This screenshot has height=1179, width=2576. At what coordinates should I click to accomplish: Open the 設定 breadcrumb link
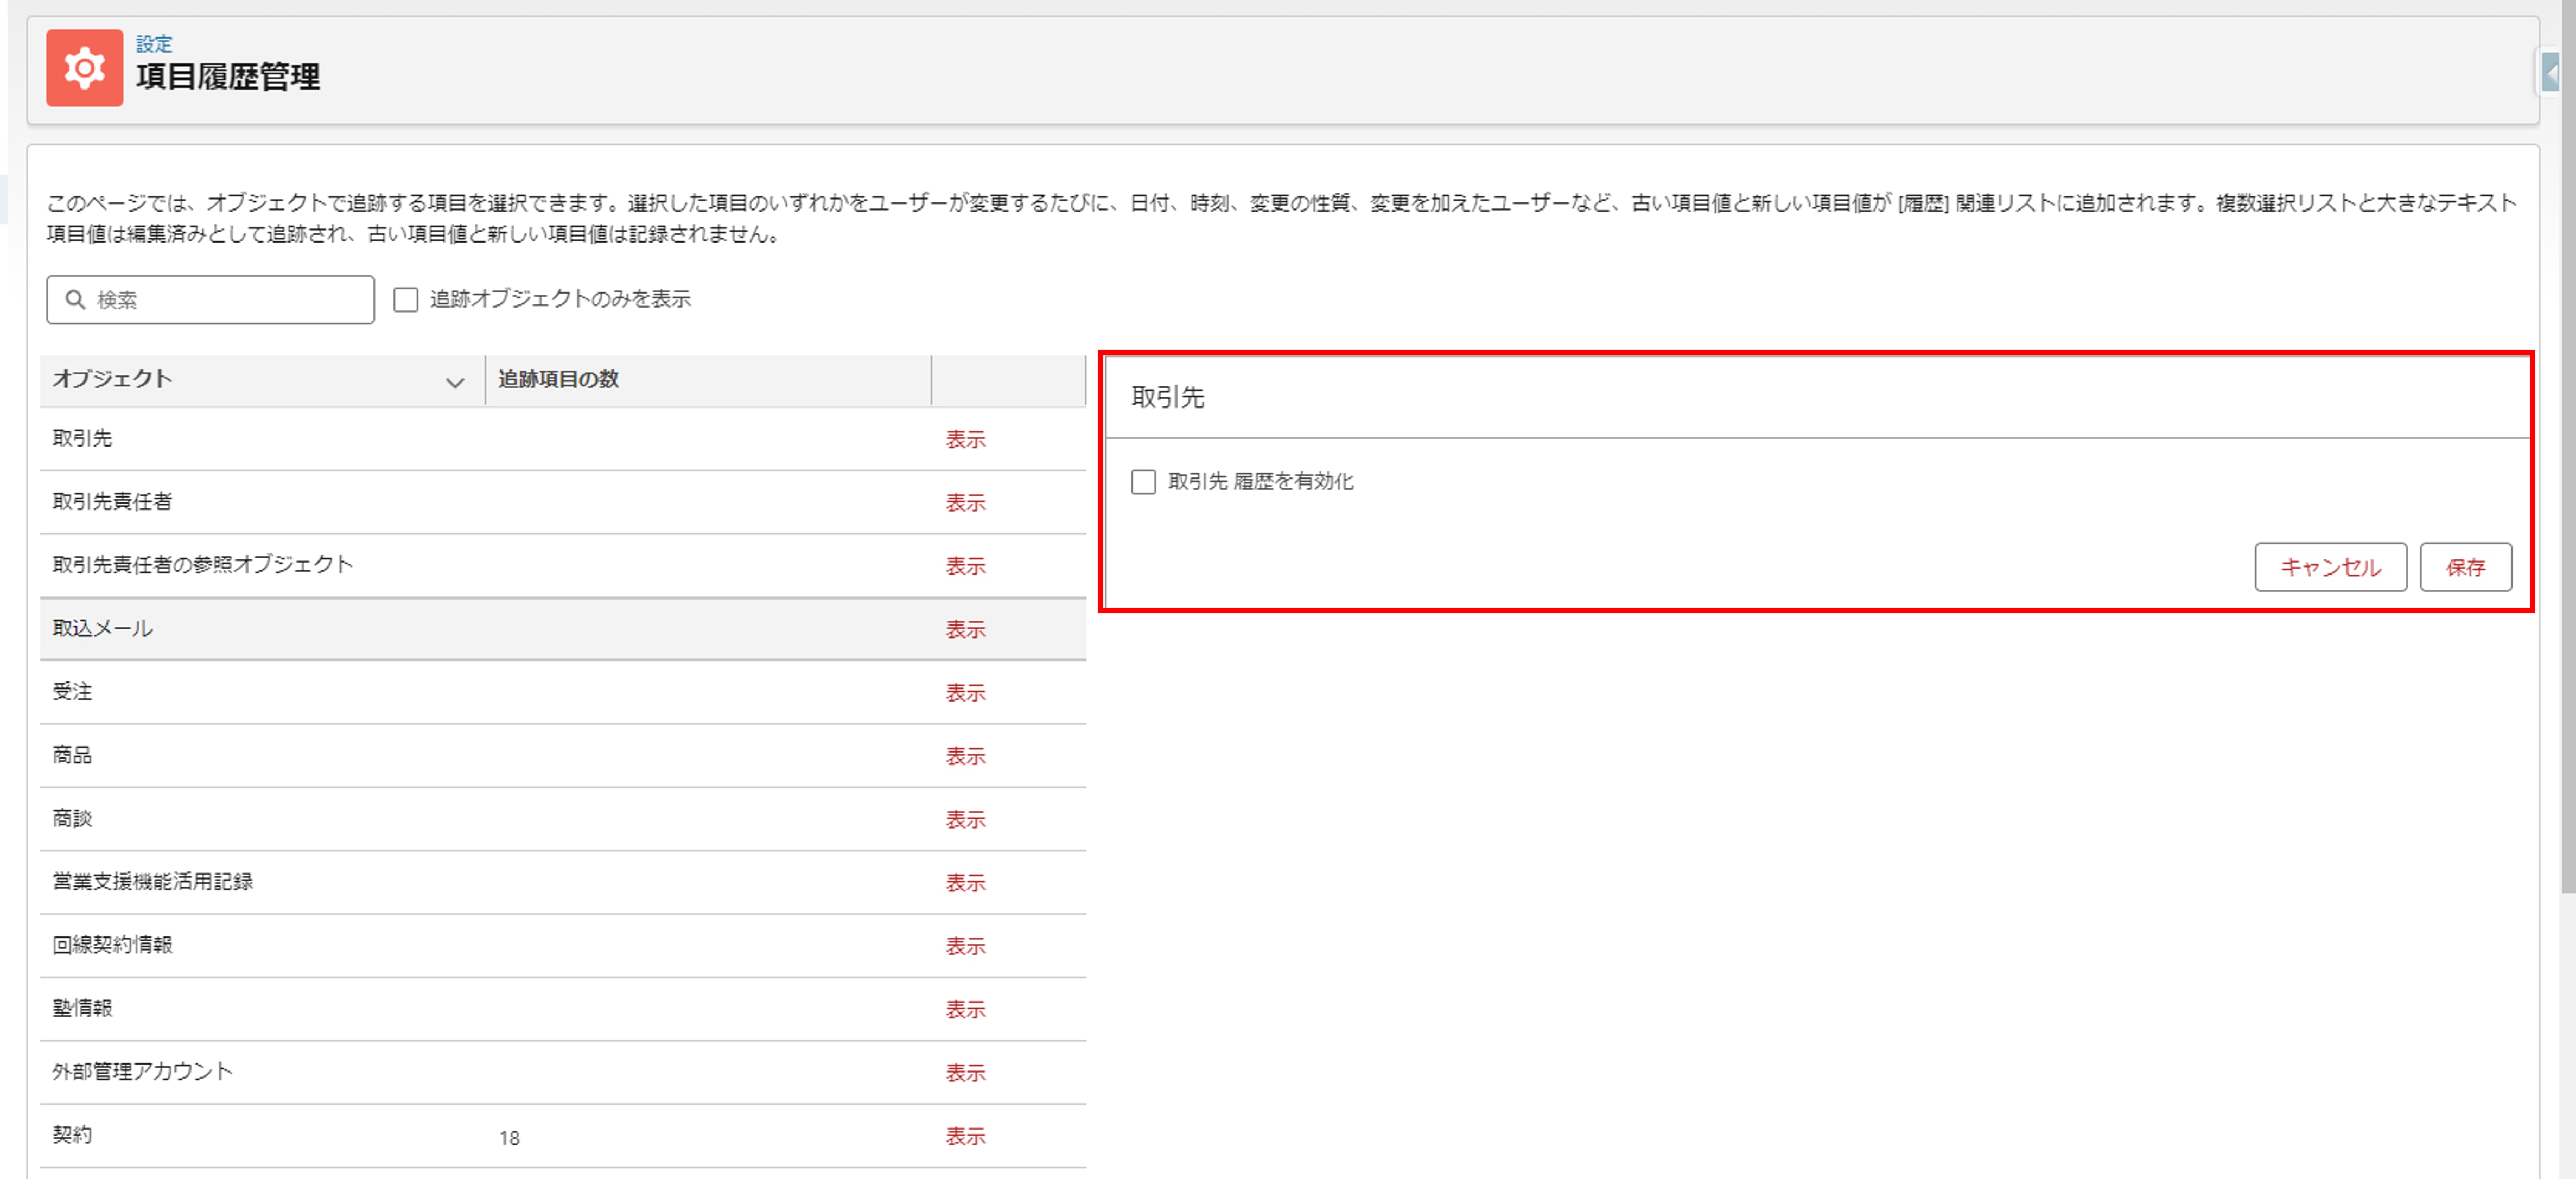pyautogui.click(x=154, y=44)
